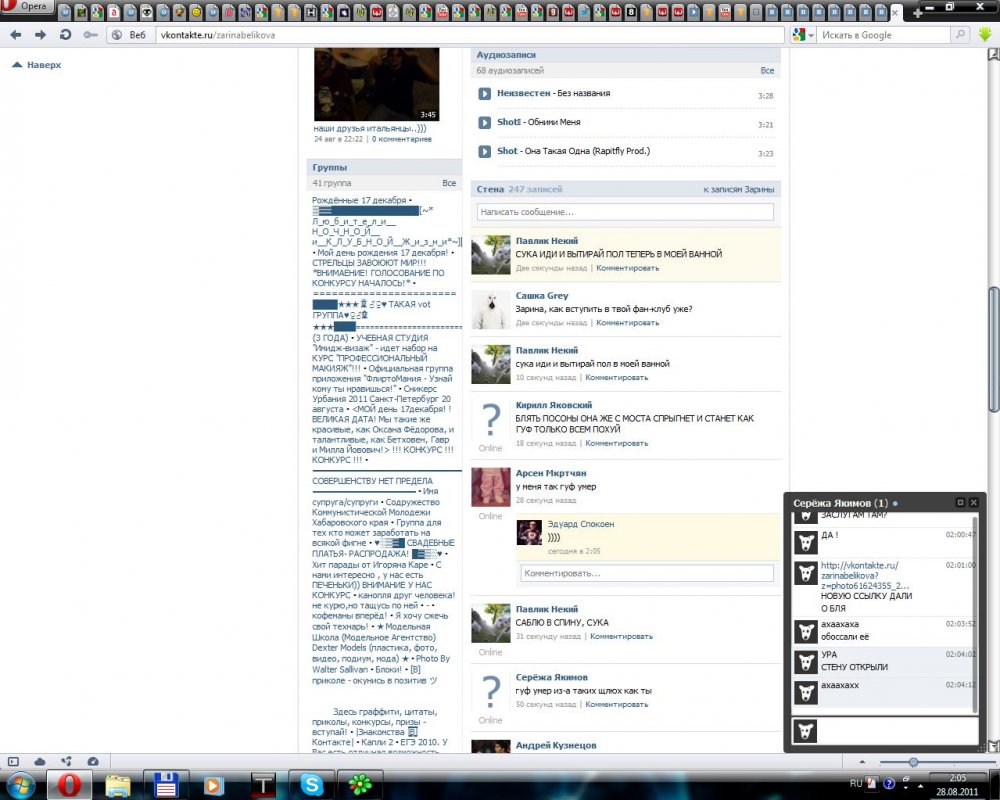Click the search magnifier button
1000x800 pixels.
point(959,35)
